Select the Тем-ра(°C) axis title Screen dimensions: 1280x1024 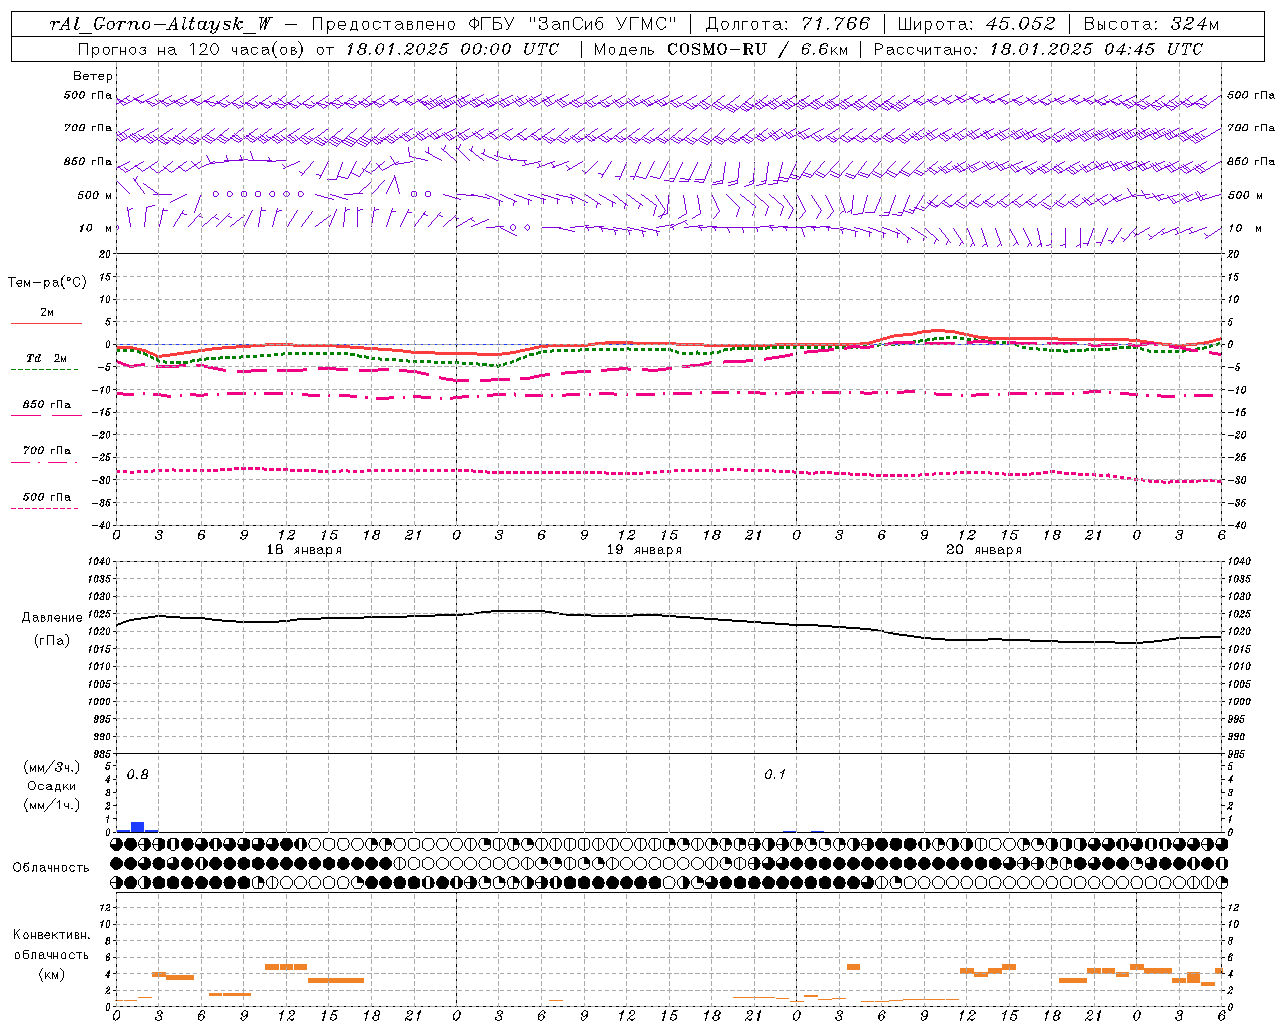click(x=47, y=283)
